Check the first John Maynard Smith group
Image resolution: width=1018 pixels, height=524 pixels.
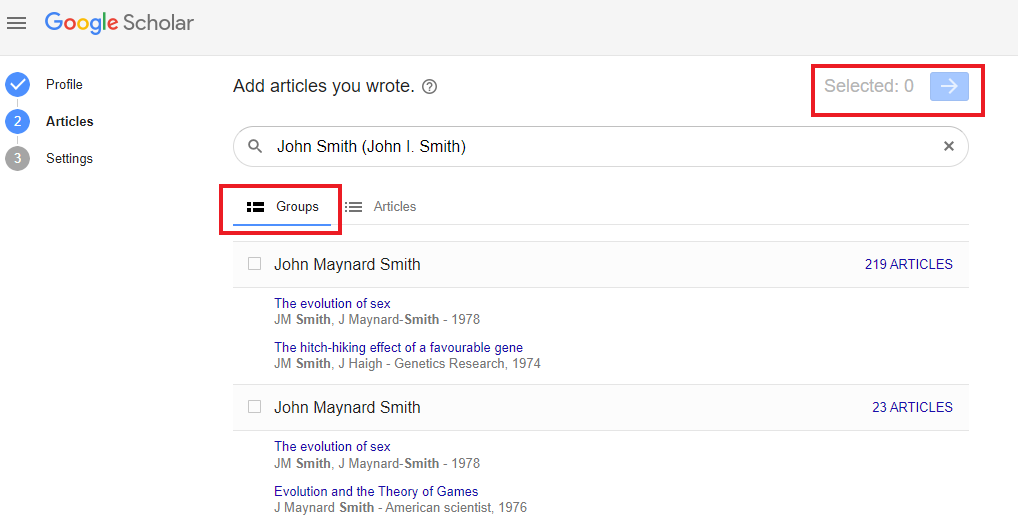pos(254,264)
